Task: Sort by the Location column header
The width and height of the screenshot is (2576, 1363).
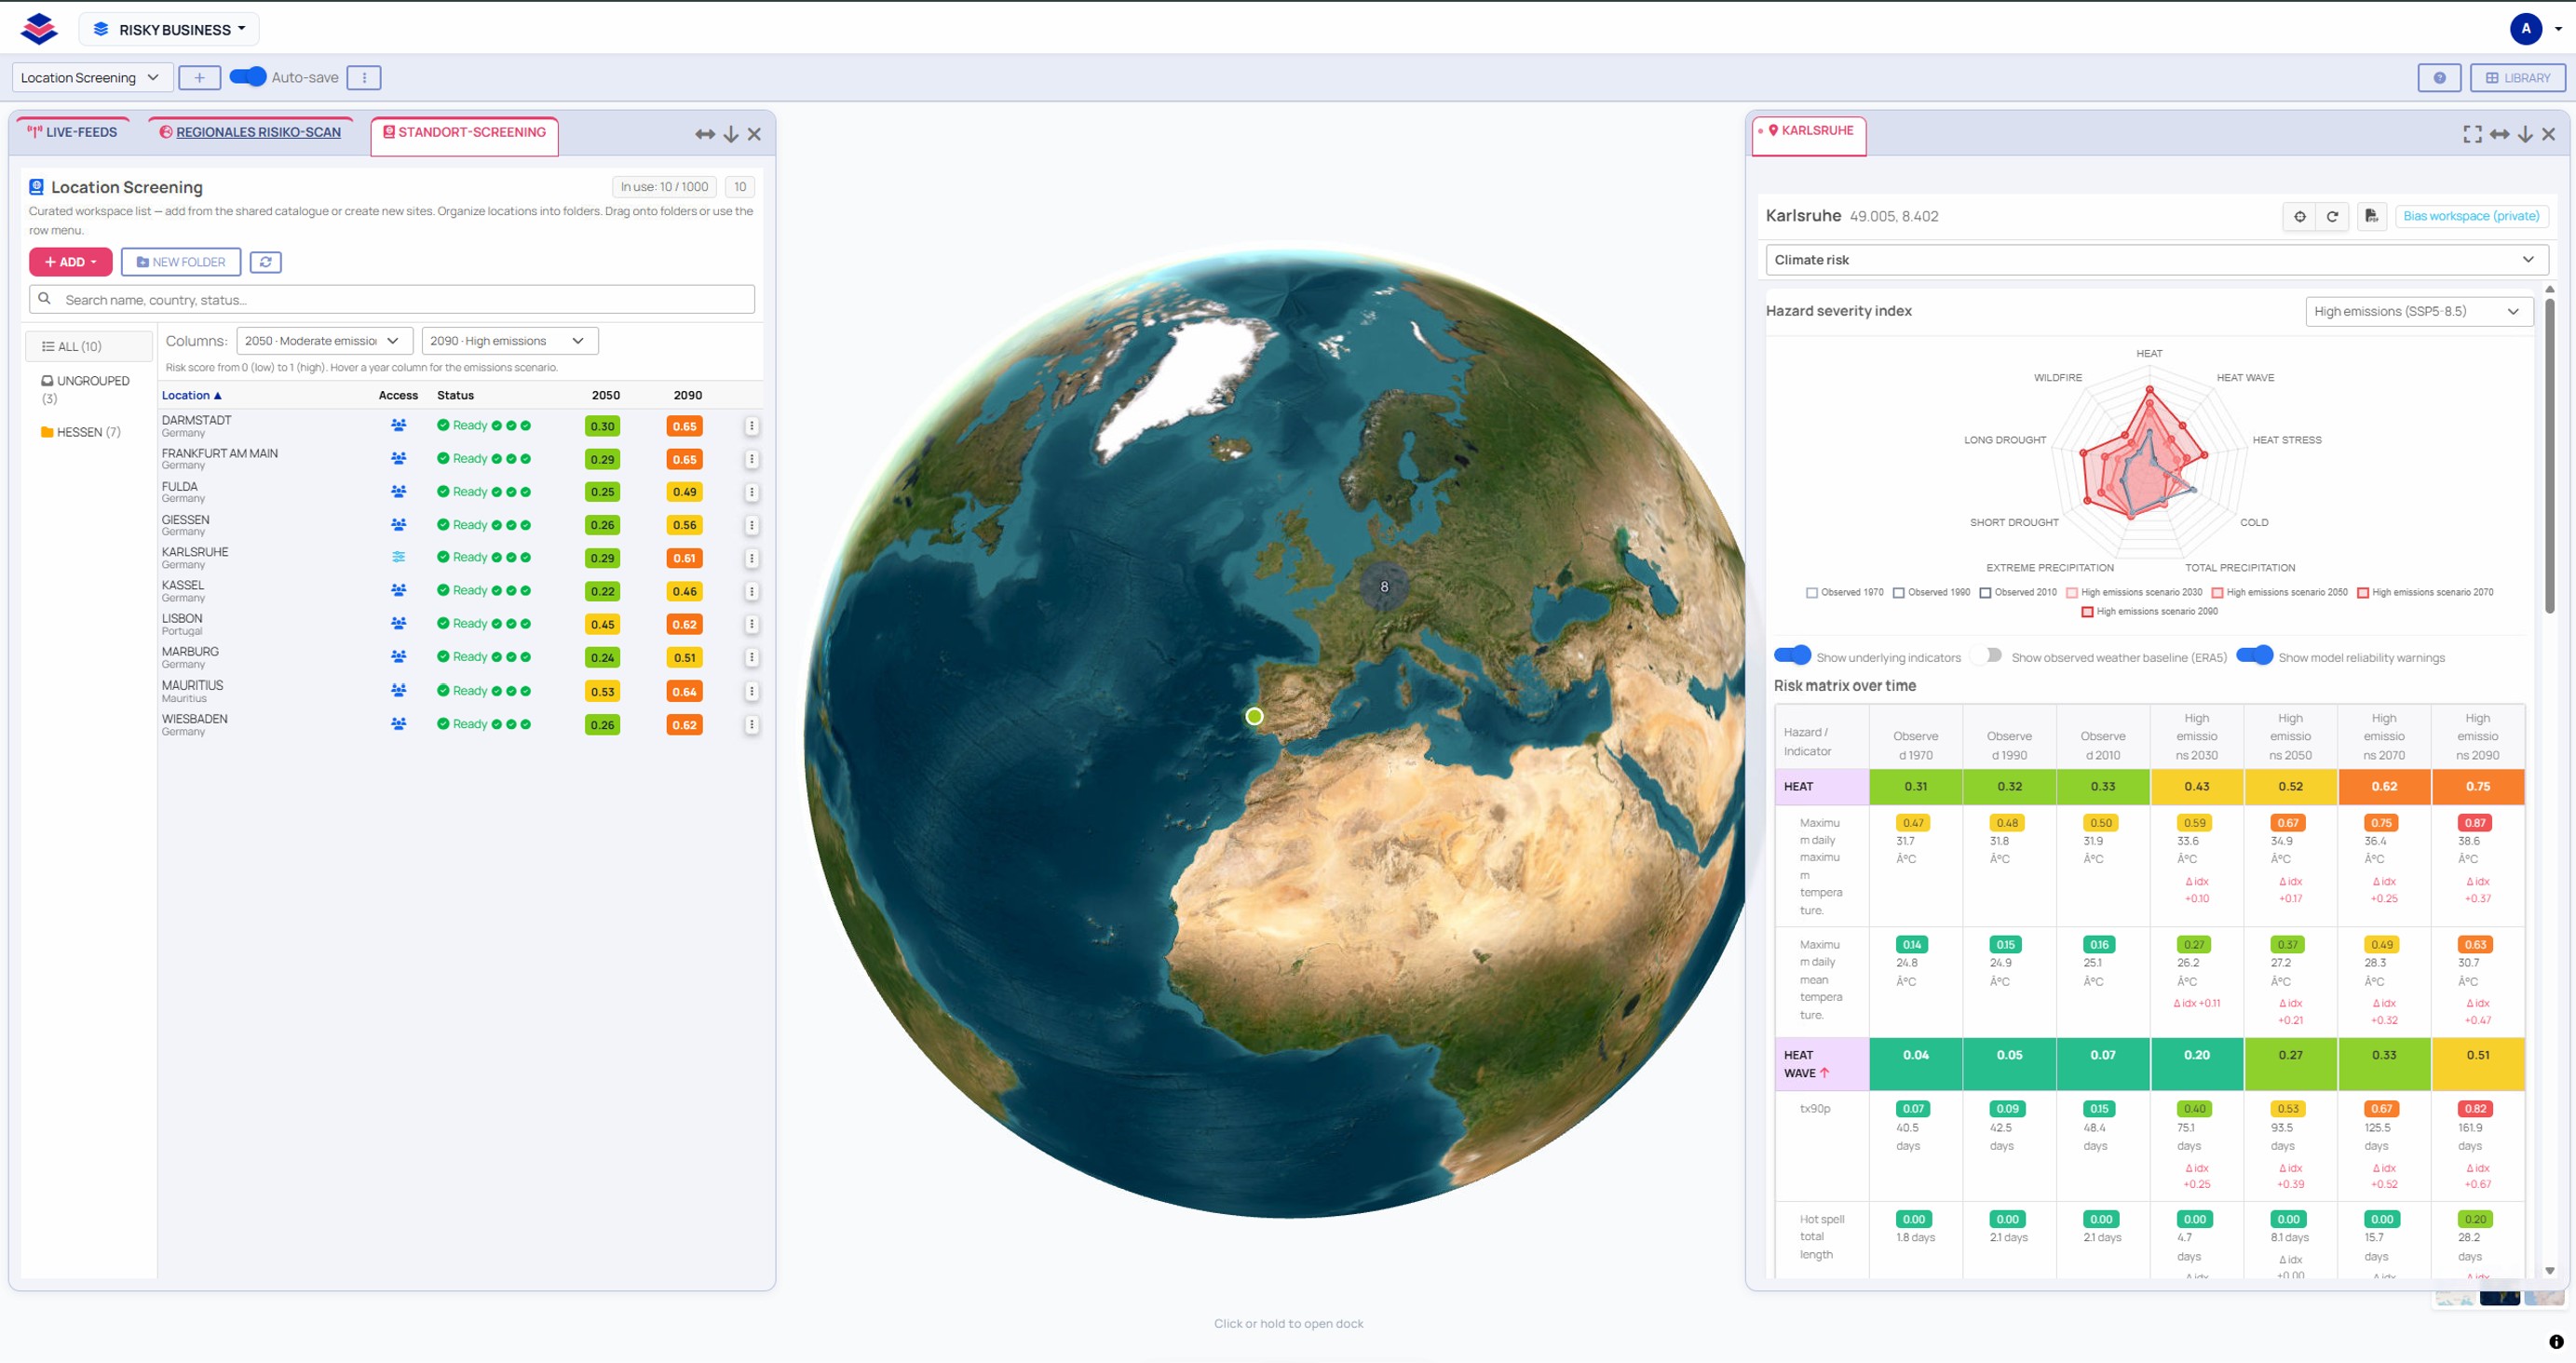Action: point(192,396)
